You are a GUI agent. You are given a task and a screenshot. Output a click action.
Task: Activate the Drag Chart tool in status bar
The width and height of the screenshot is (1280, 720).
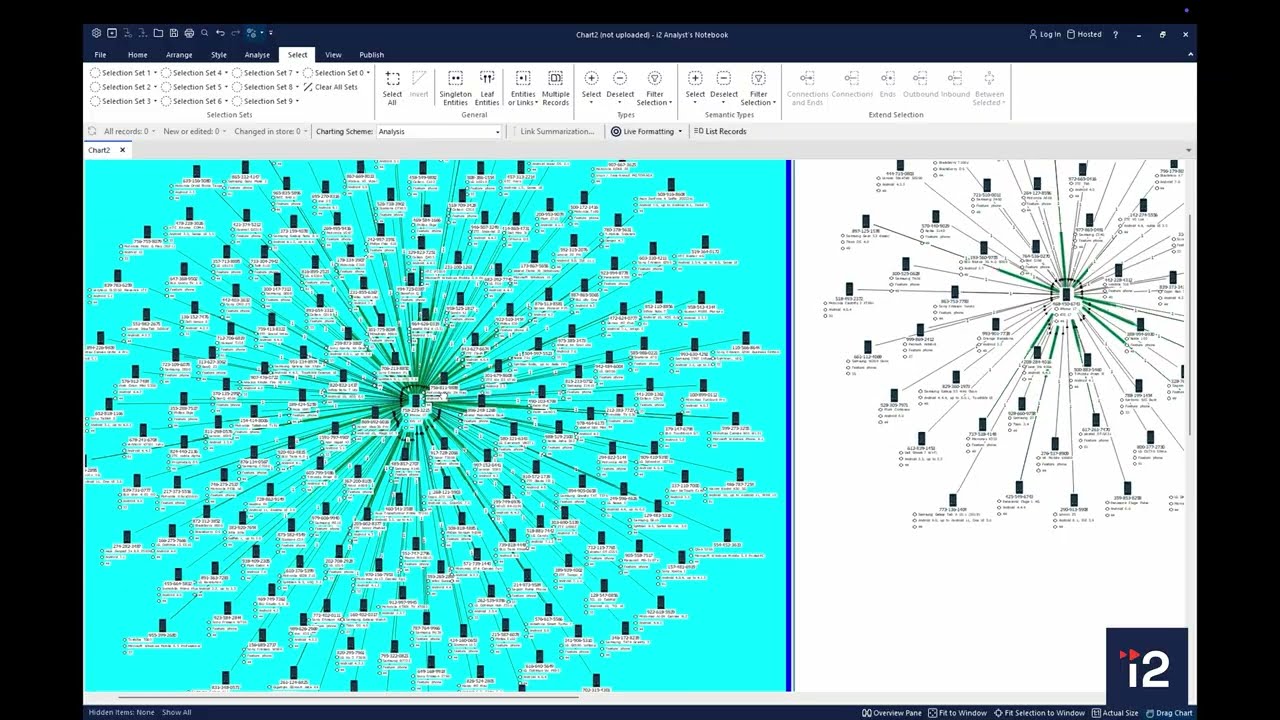pyautogui.click(x=1168, y=713)
